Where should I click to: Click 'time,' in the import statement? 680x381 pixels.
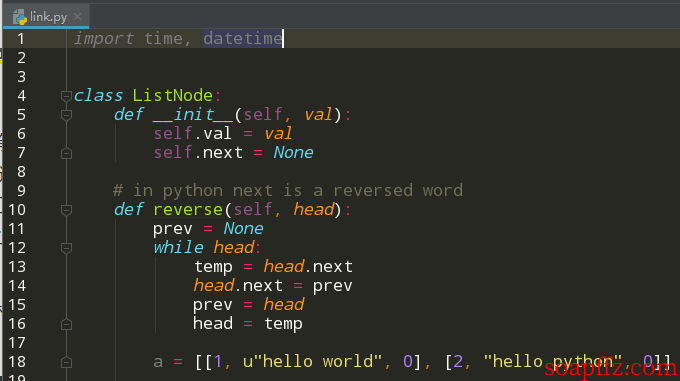pos(167,39)
